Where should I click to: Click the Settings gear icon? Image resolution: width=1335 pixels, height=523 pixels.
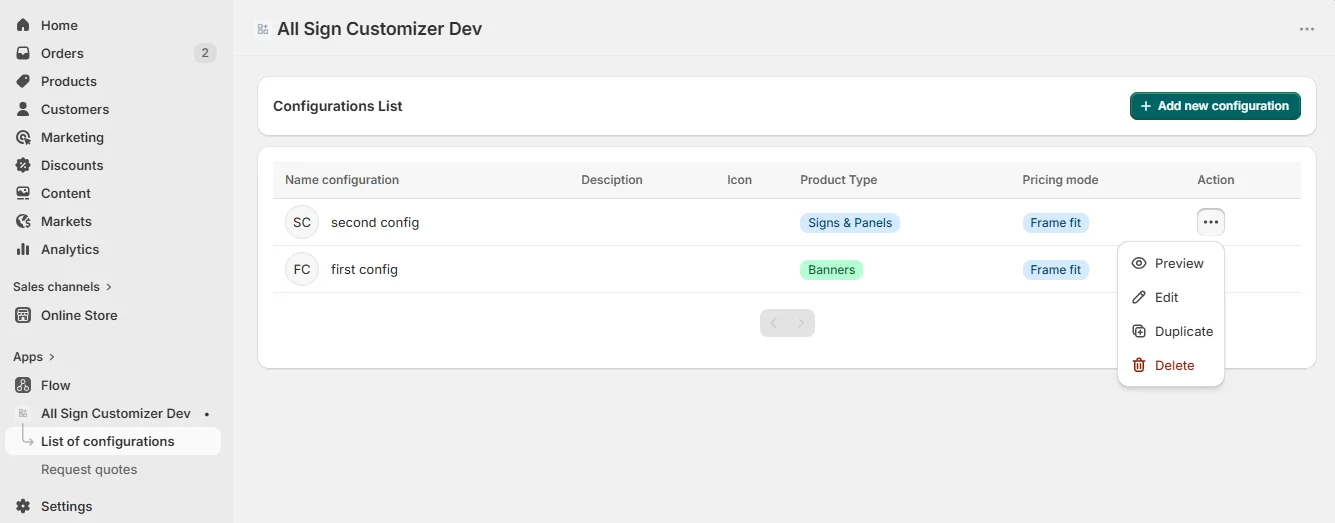pos(23,506)
